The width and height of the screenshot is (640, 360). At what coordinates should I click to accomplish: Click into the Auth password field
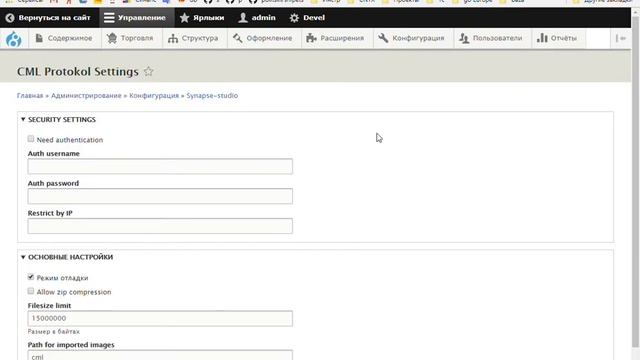pos(160,196)
